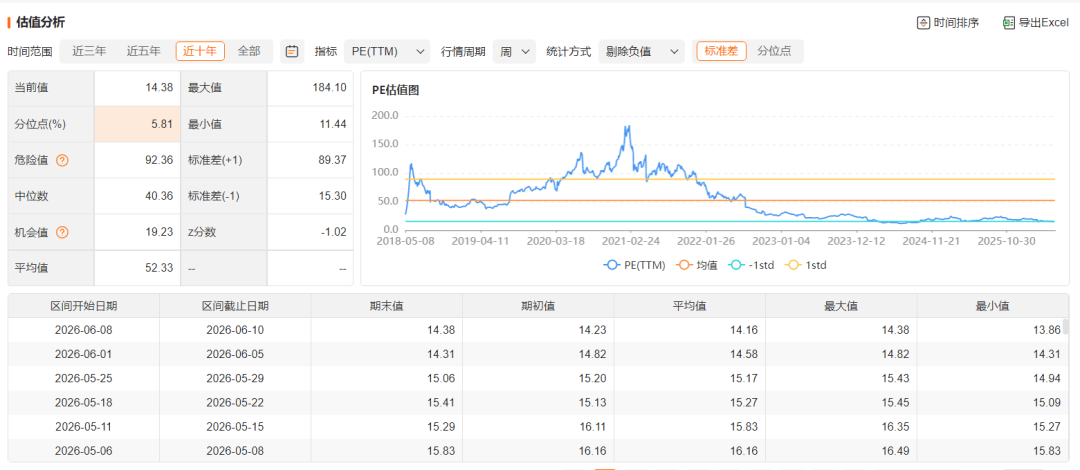This screenshot has width=1080, height=470.
Task: Open the 剔除负值 statistics dropdown
Action: (641, 51)
